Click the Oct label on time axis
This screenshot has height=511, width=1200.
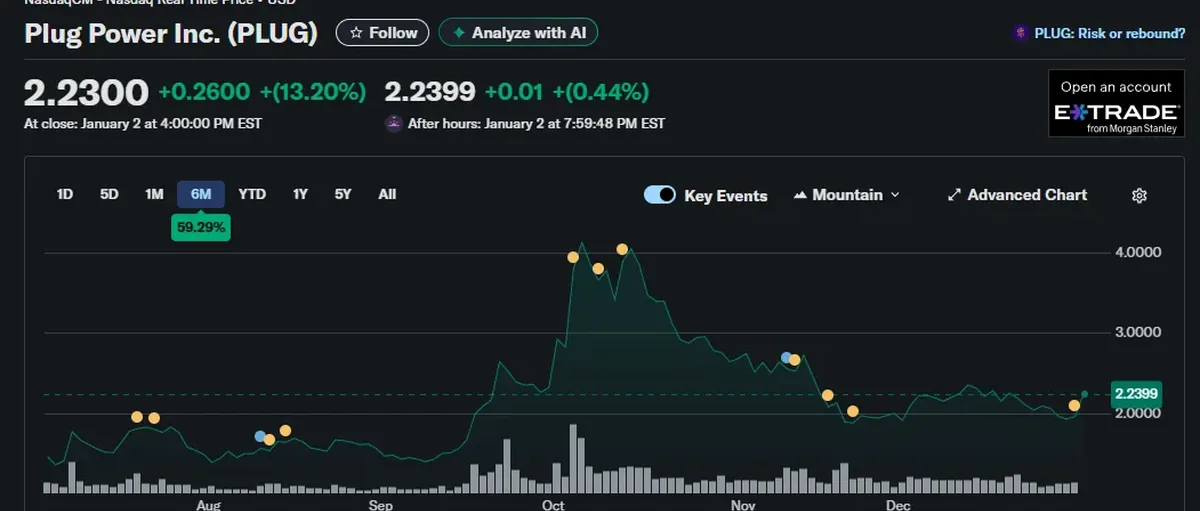(x=553, y=505)
